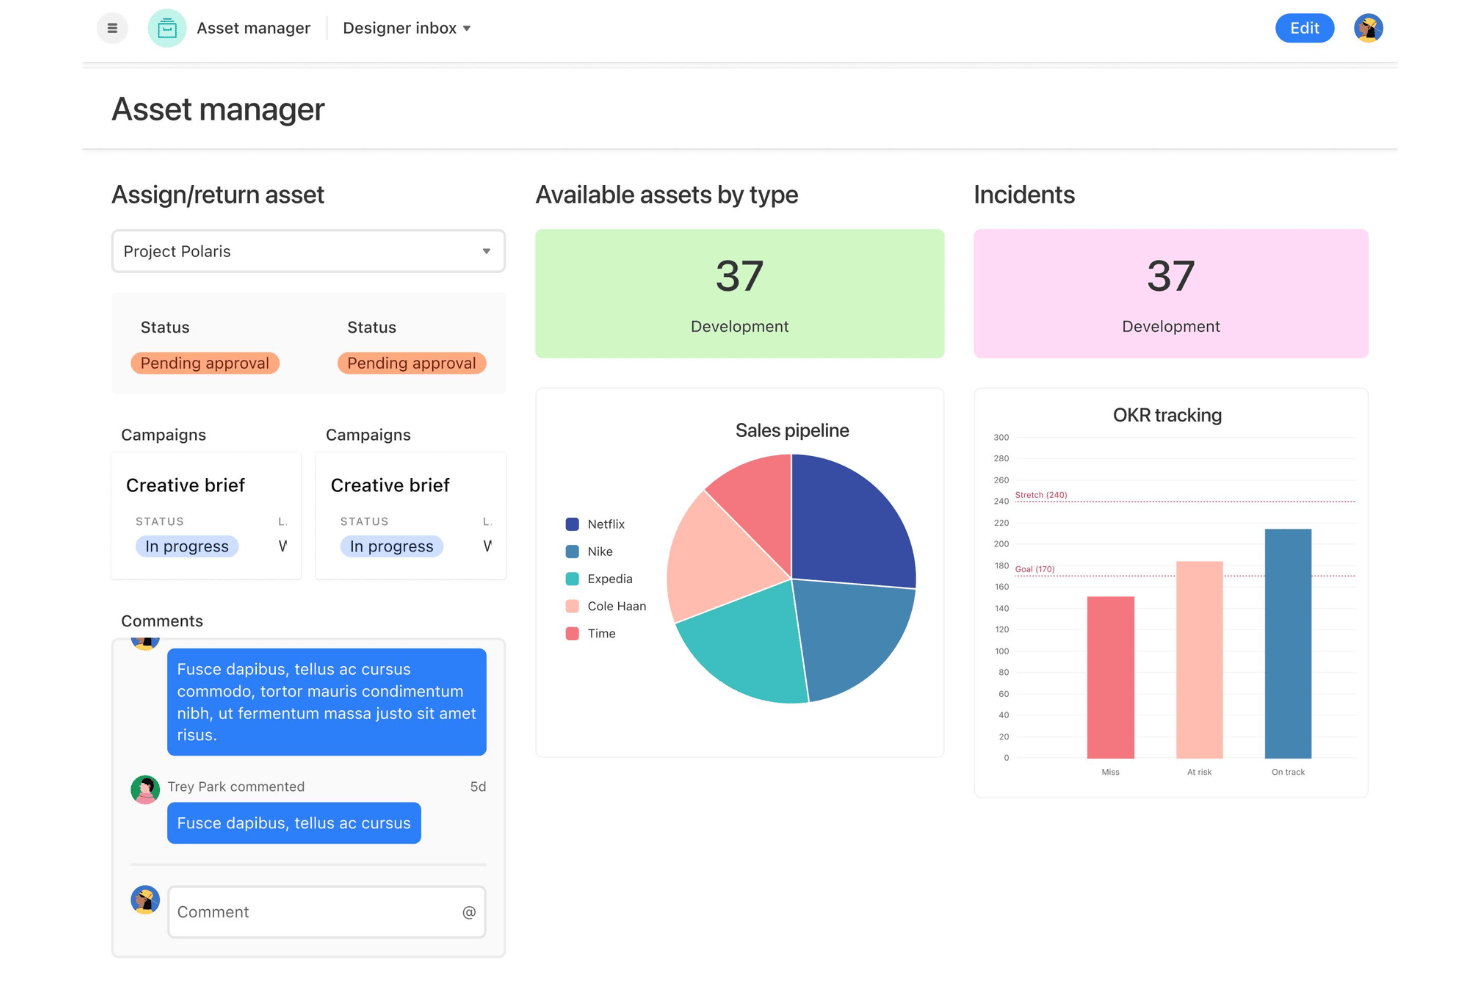Click Trey Park's avatar in Comments
The image size is (1480, 987).
(145, 789)
